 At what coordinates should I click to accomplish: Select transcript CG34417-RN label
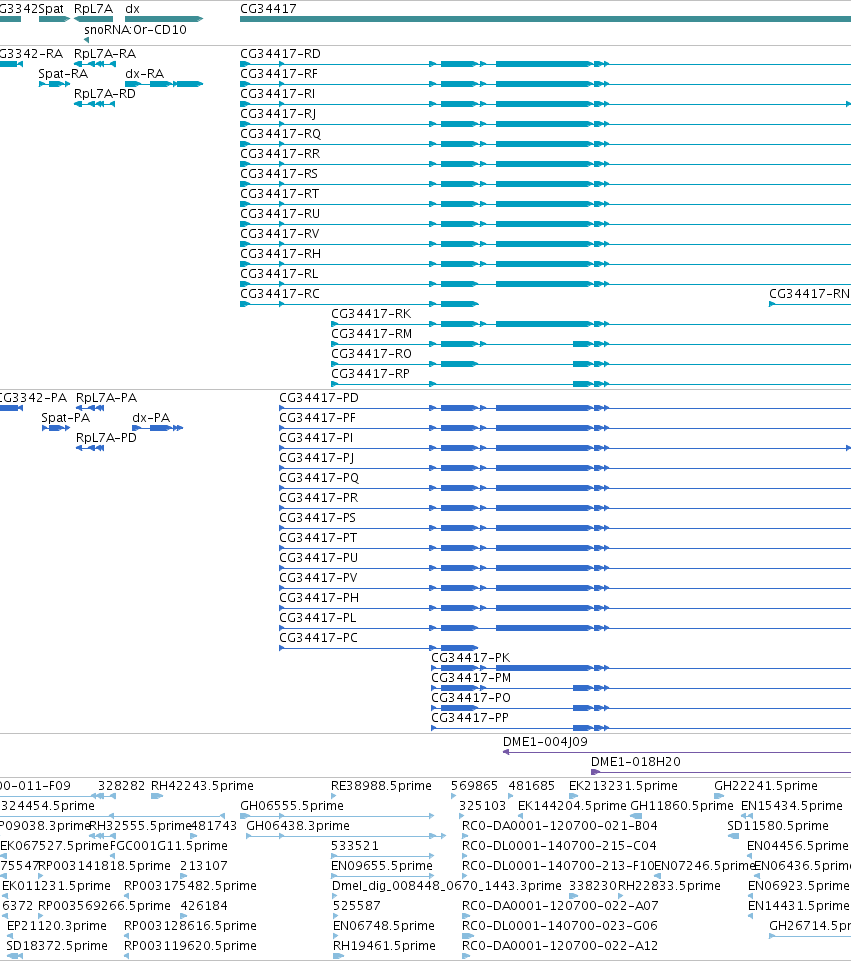point(809,294)
